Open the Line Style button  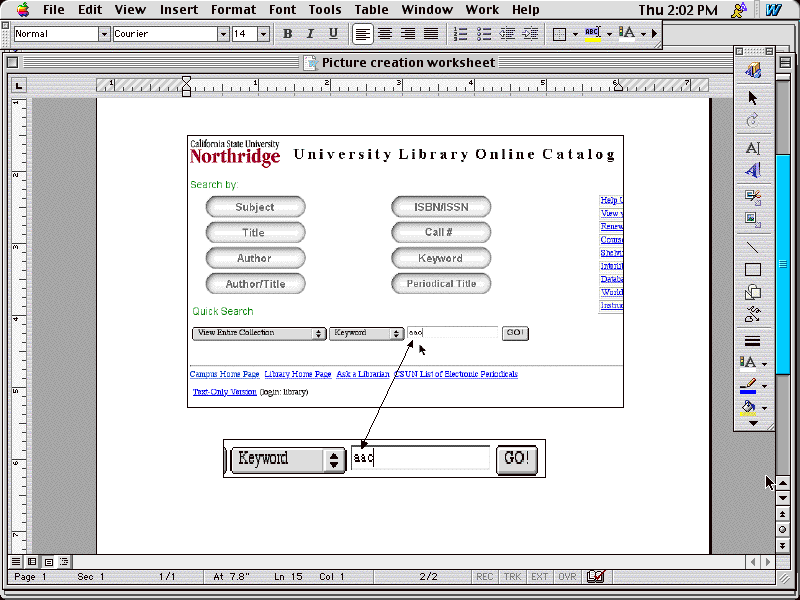pos(753,341)
